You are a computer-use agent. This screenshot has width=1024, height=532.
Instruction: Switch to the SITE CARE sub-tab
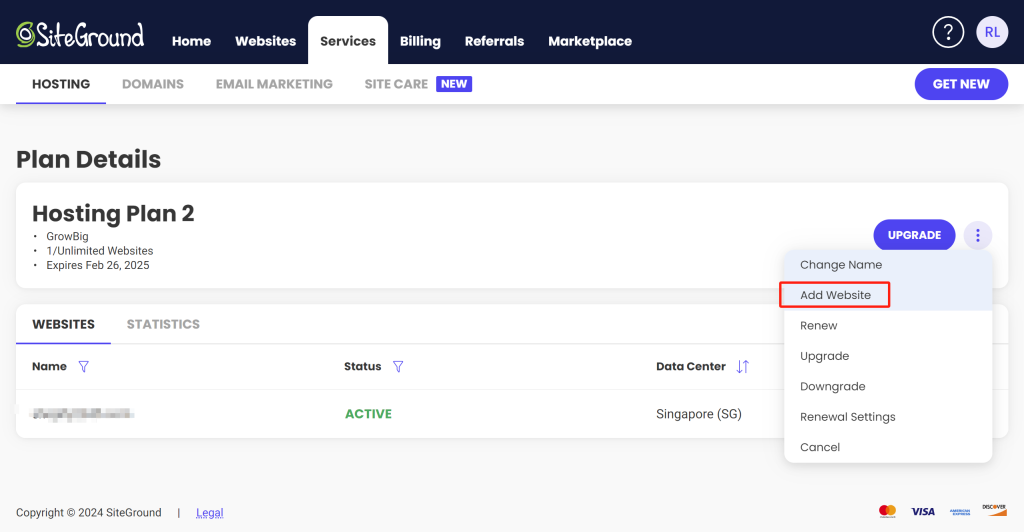point(396,84)
